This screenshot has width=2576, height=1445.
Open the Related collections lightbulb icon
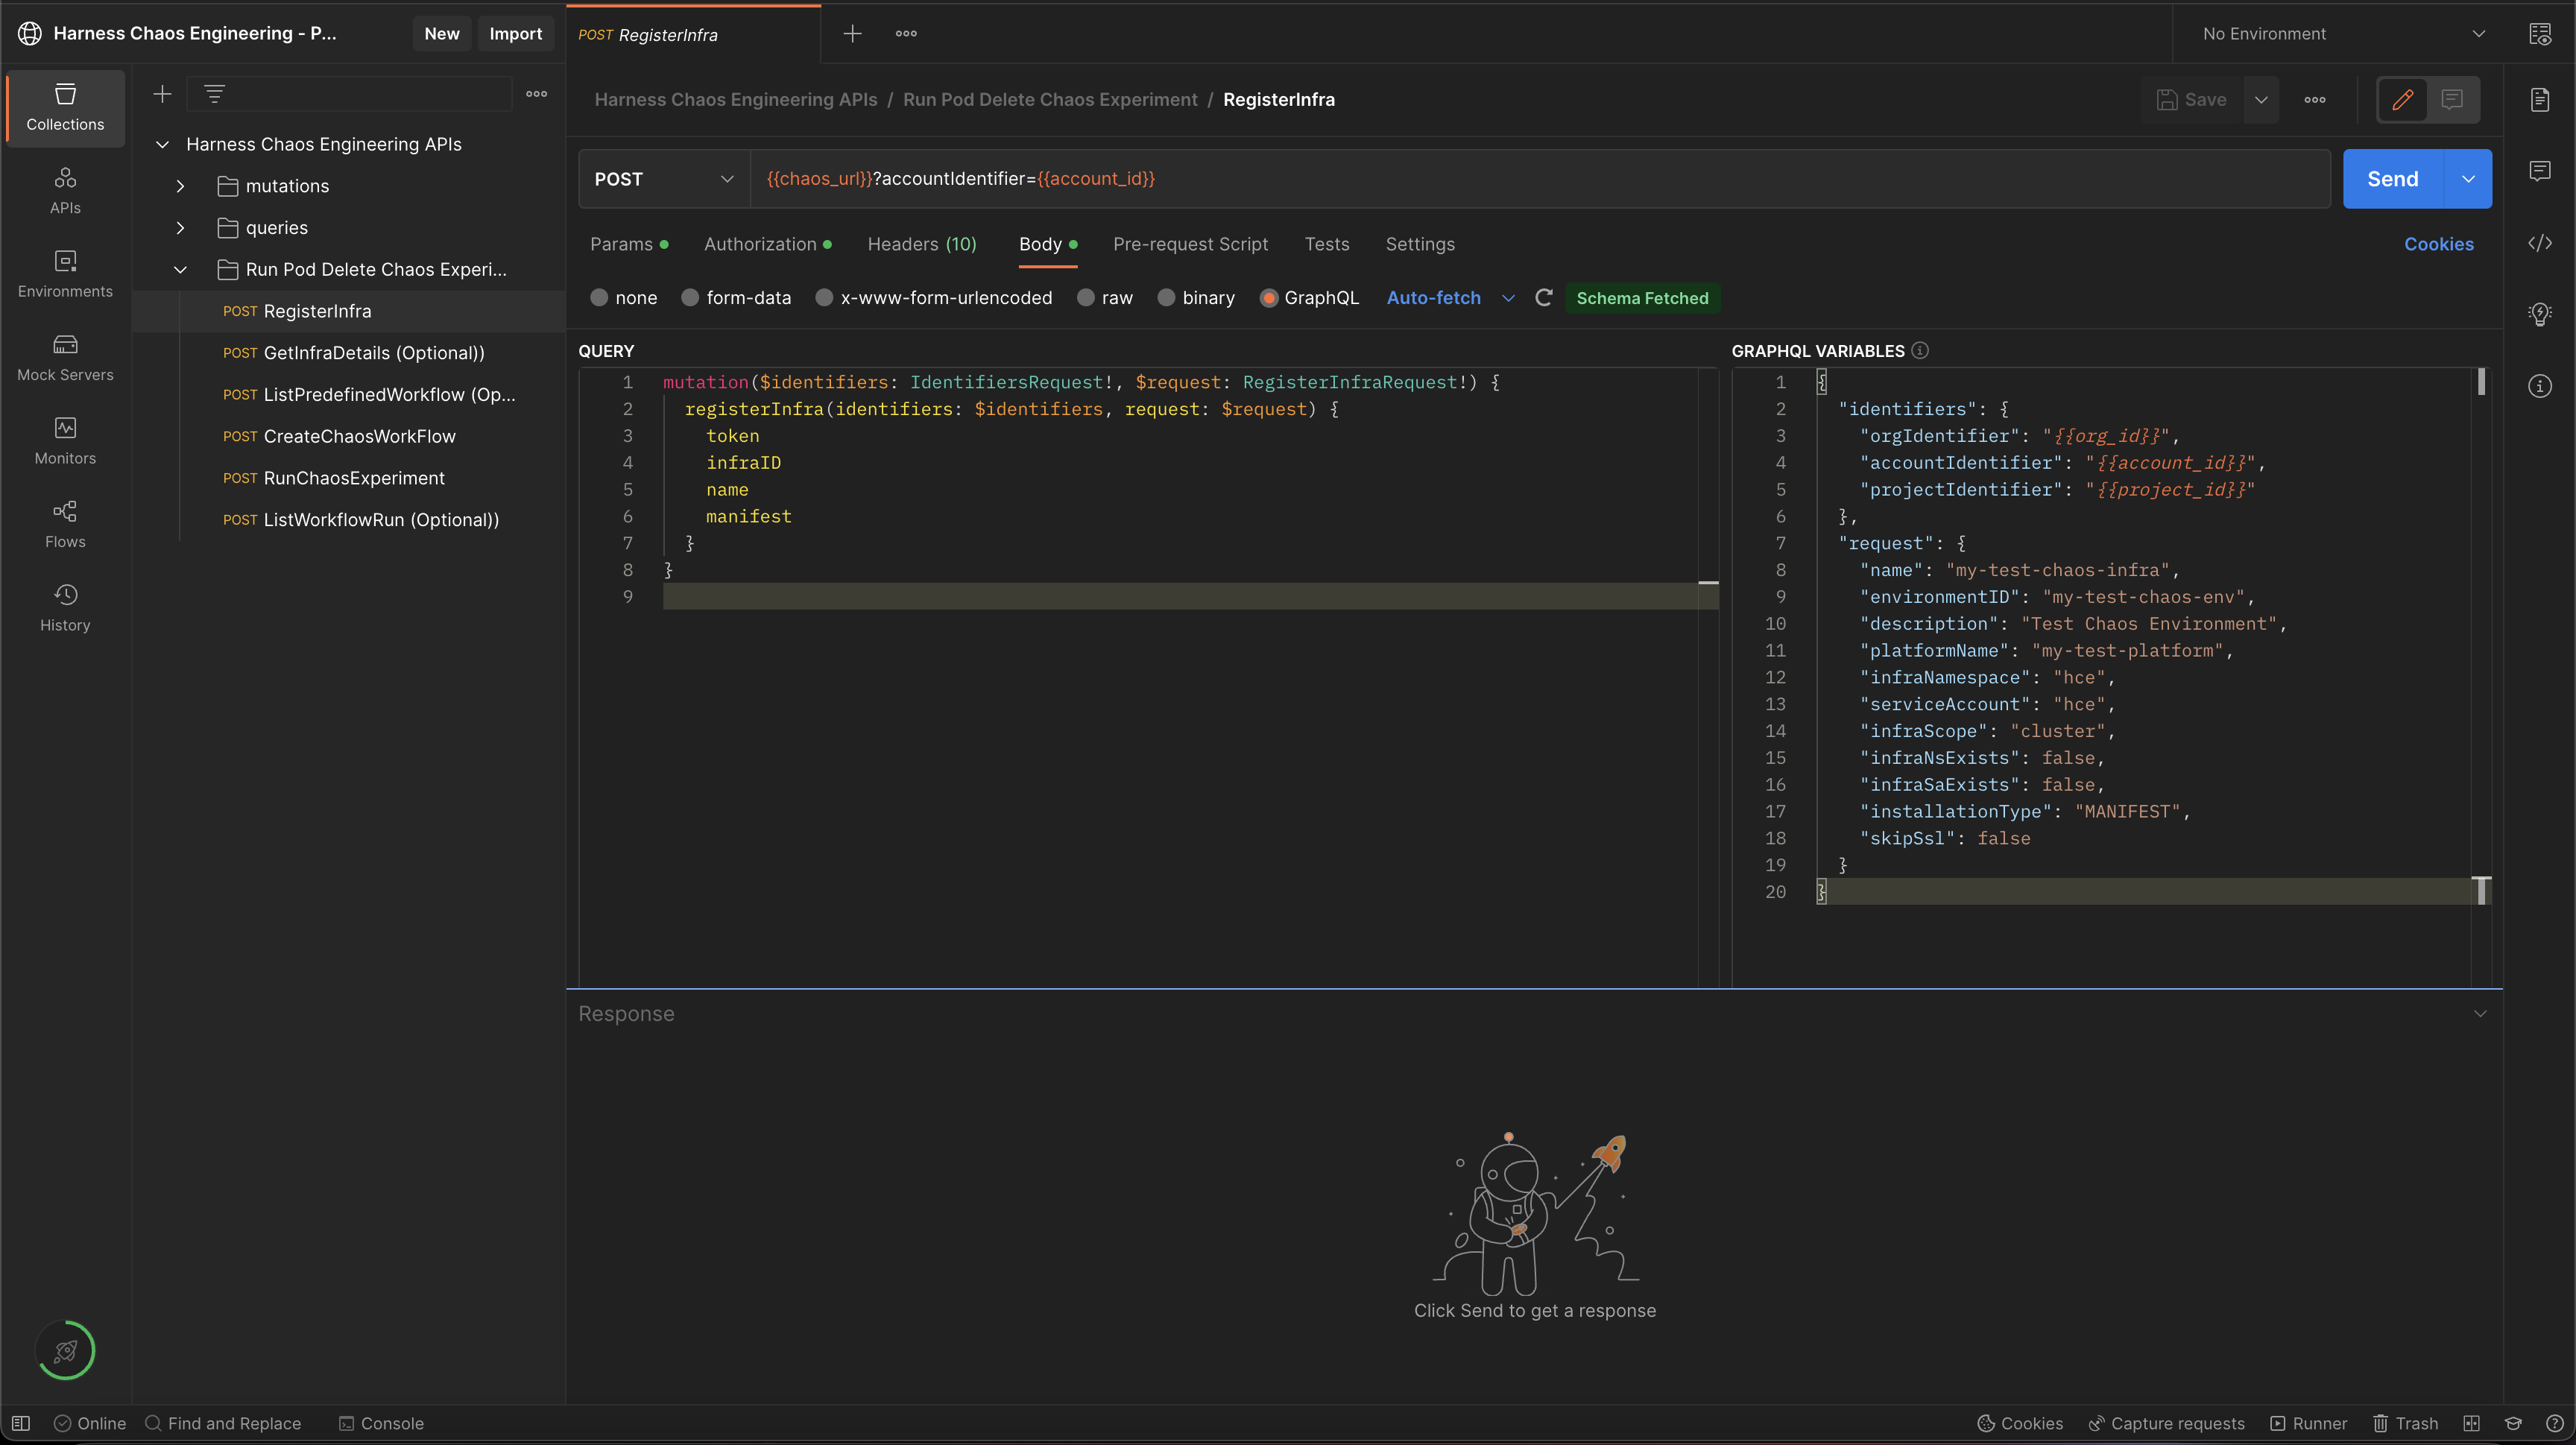pyautogui.click(x=2540, y=314)
